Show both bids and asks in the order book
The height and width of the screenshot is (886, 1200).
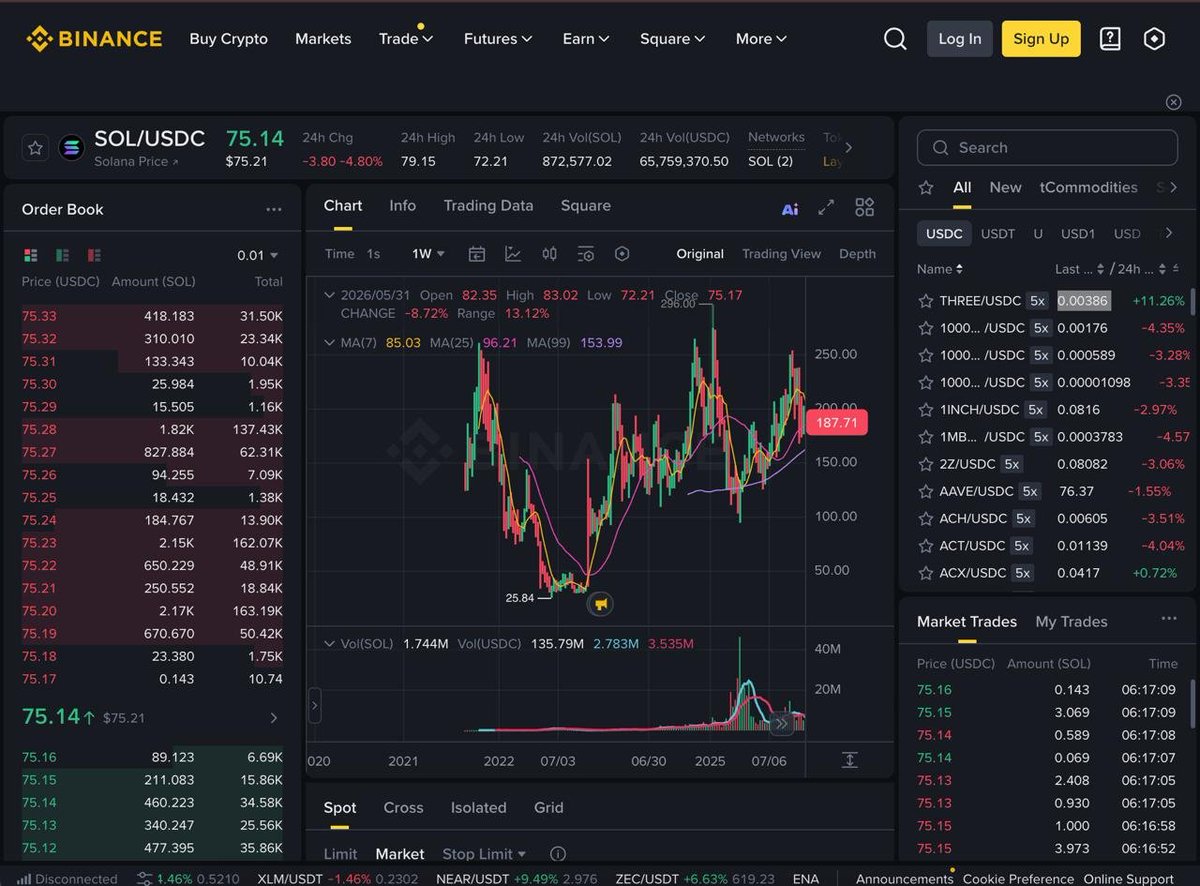tap(31, 255)
